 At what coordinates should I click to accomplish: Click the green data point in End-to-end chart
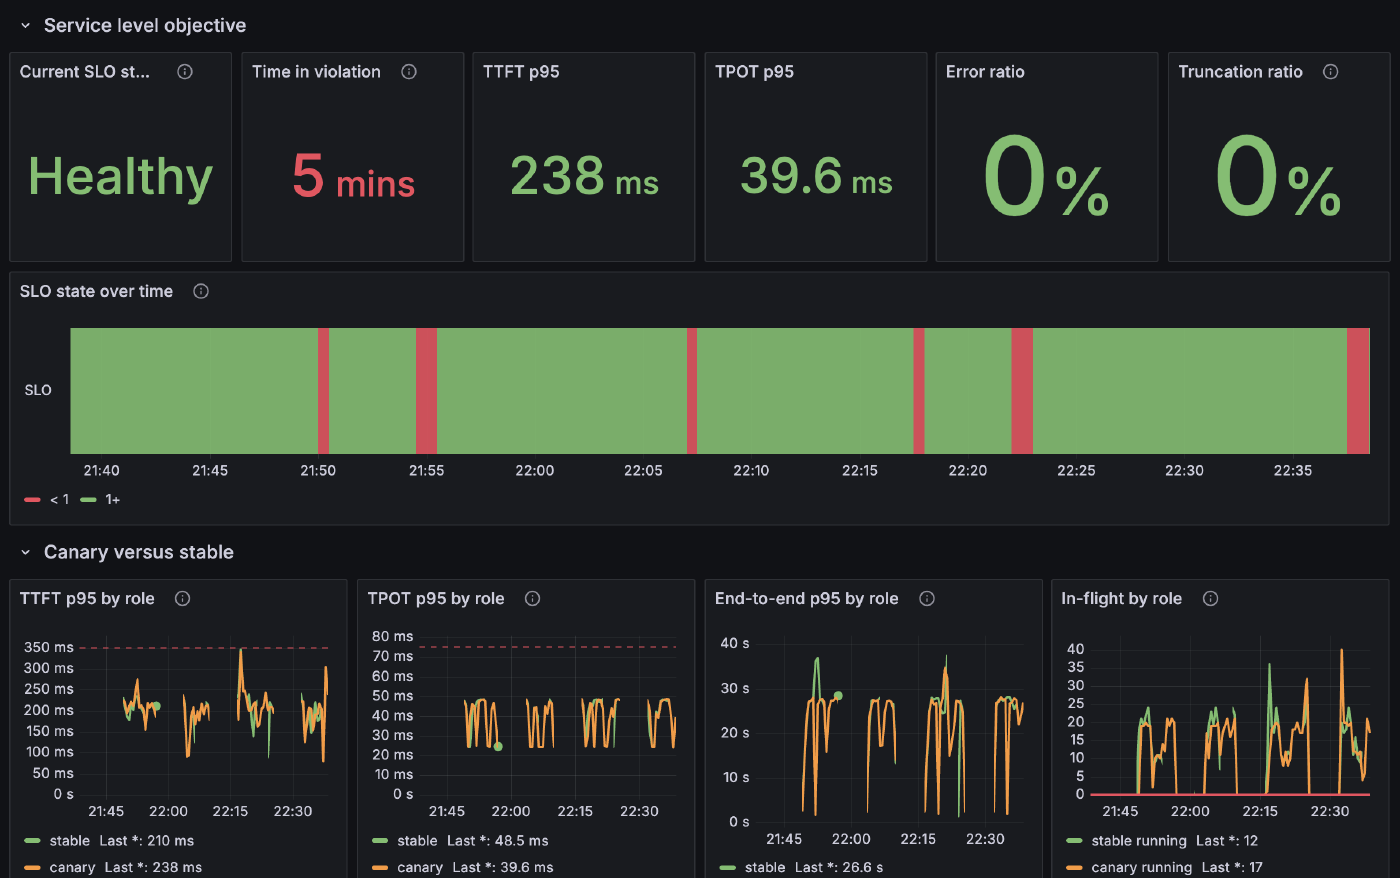[838, 695]
